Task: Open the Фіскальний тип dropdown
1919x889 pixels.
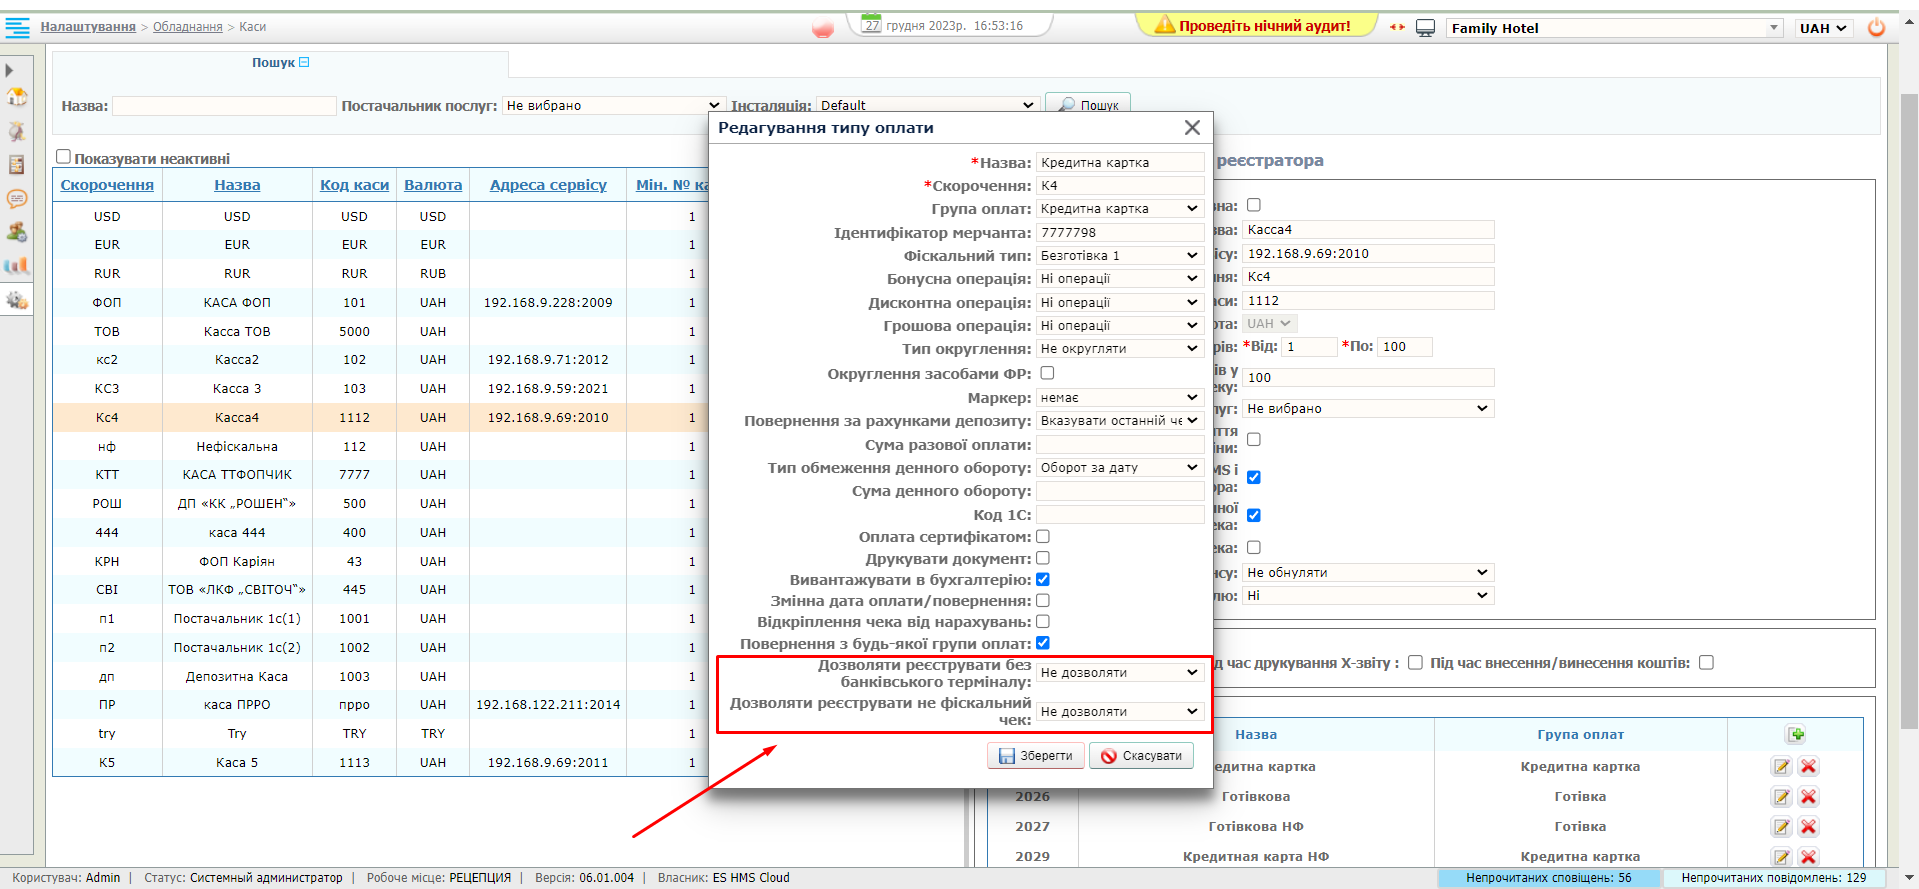Action: [1119, 256]
